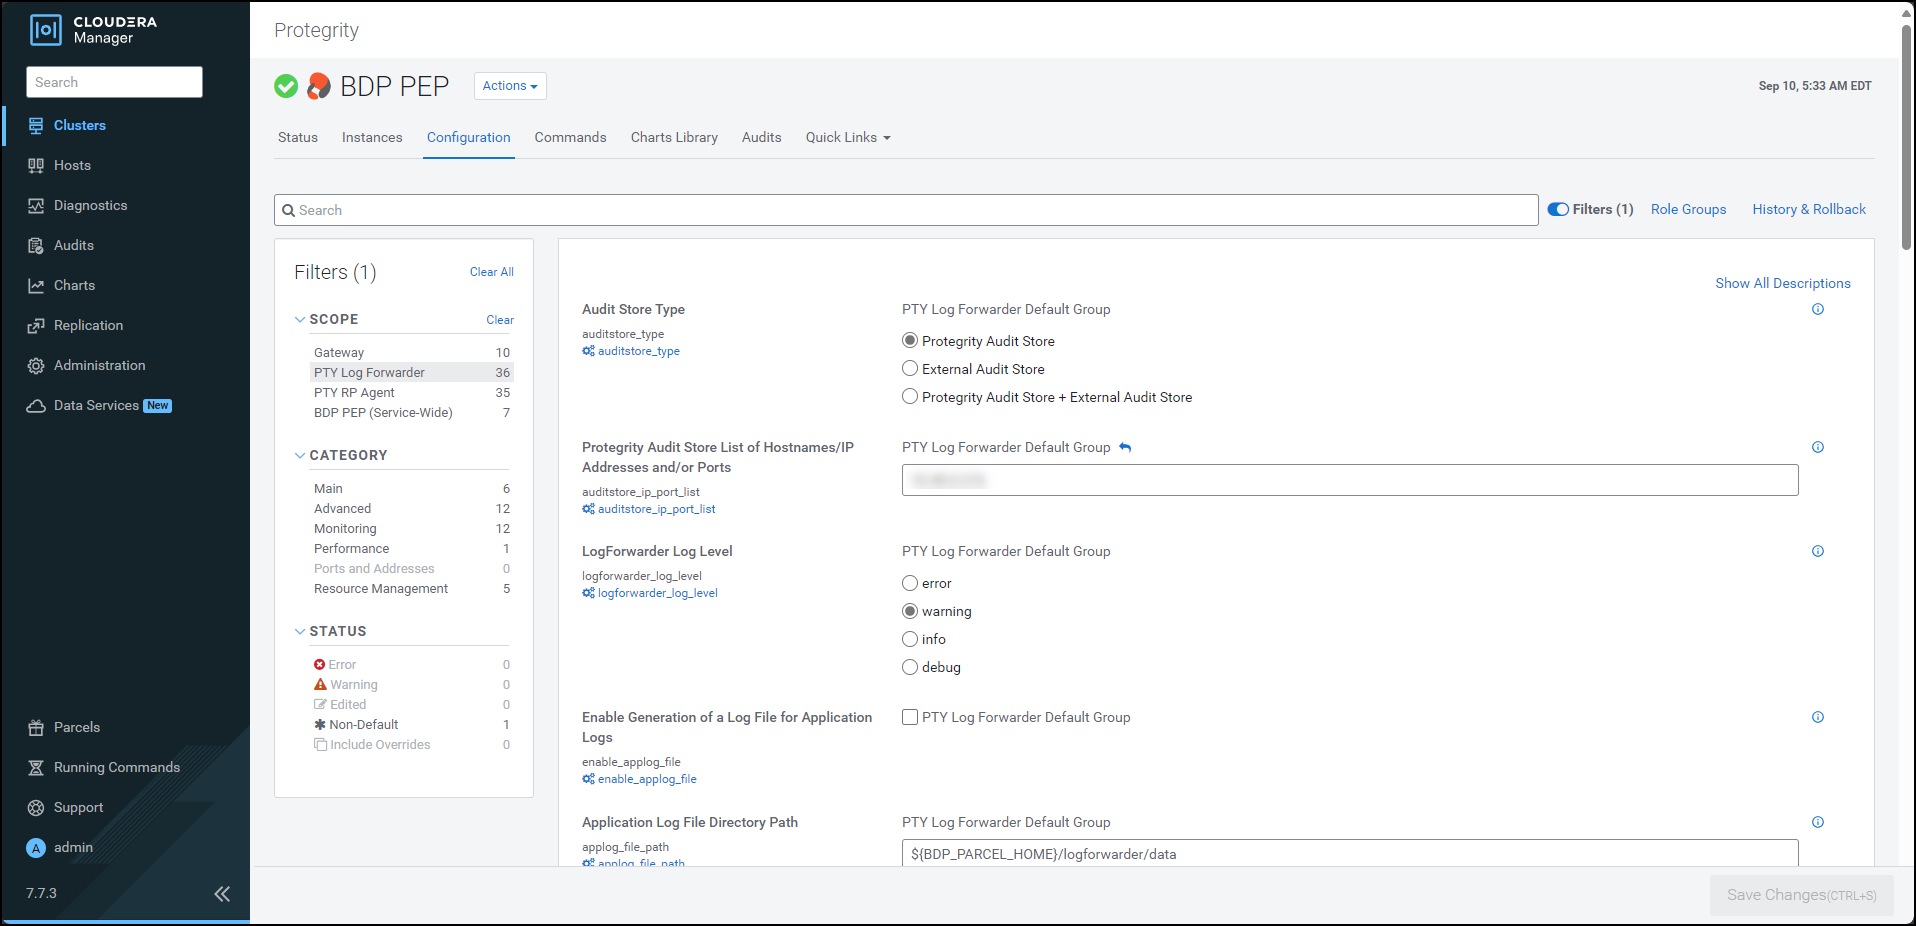
Task: Open Running Commands hourglass icon
Action: click(36, 768)
